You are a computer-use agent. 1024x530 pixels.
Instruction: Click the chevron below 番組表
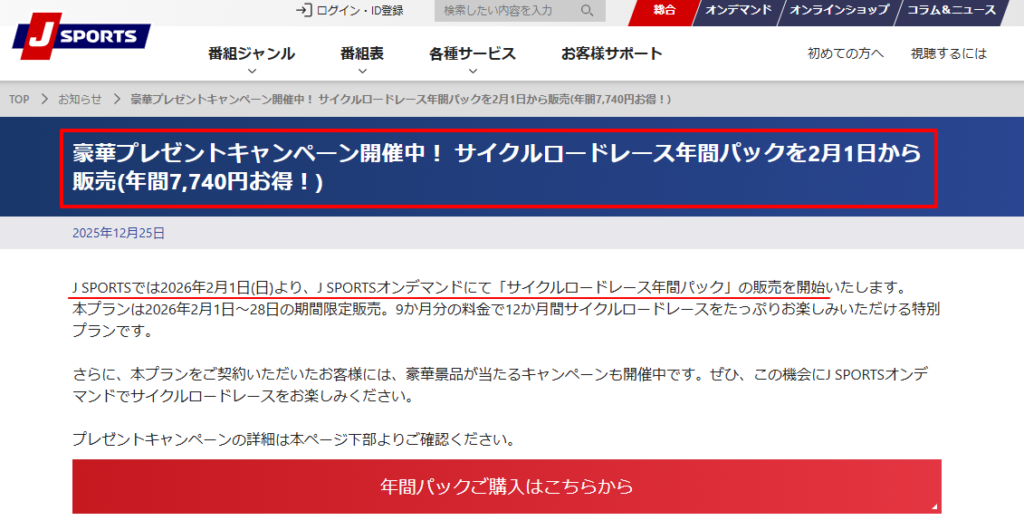point(362,70)
